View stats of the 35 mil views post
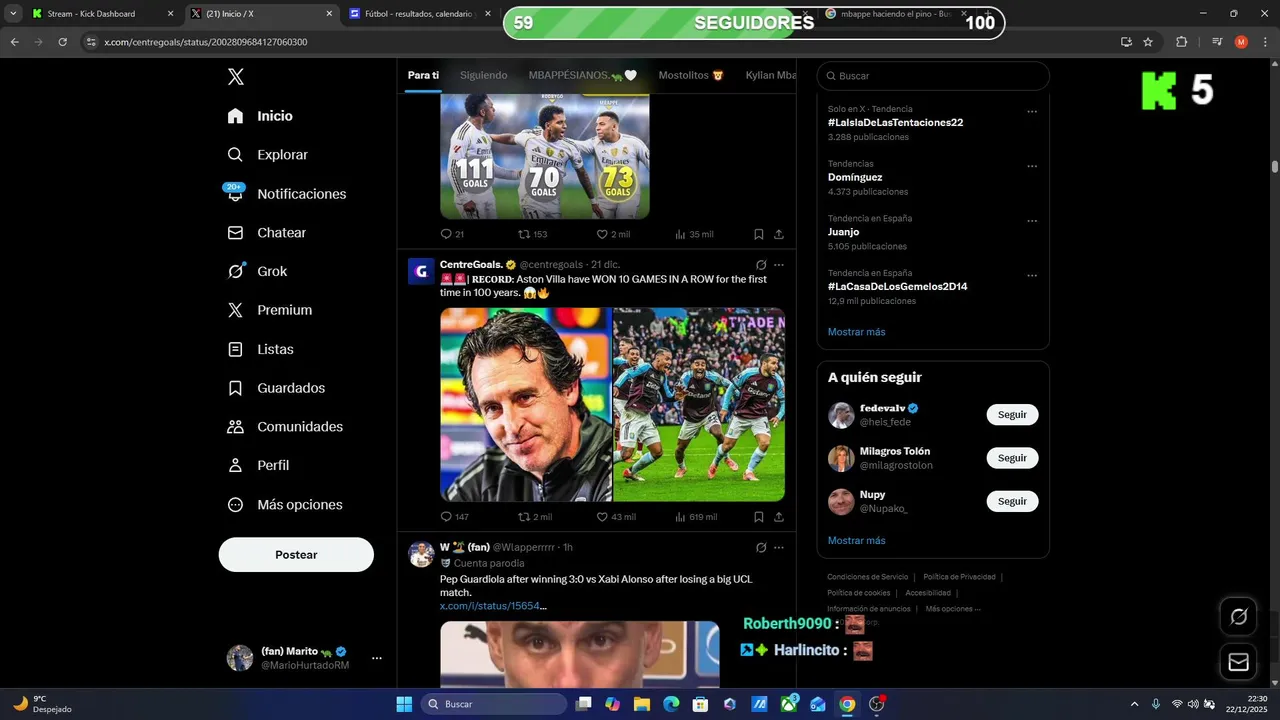This screenshot has width=1280, height=720. pos(694,234)
